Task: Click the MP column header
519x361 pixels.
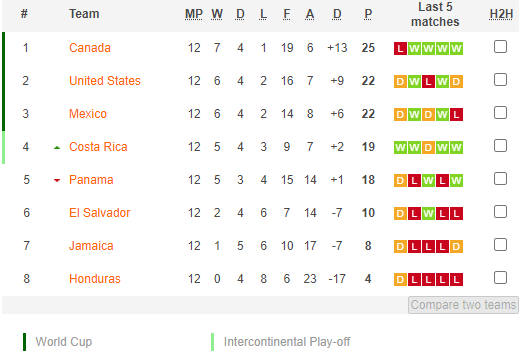Action: coord(194,14)
